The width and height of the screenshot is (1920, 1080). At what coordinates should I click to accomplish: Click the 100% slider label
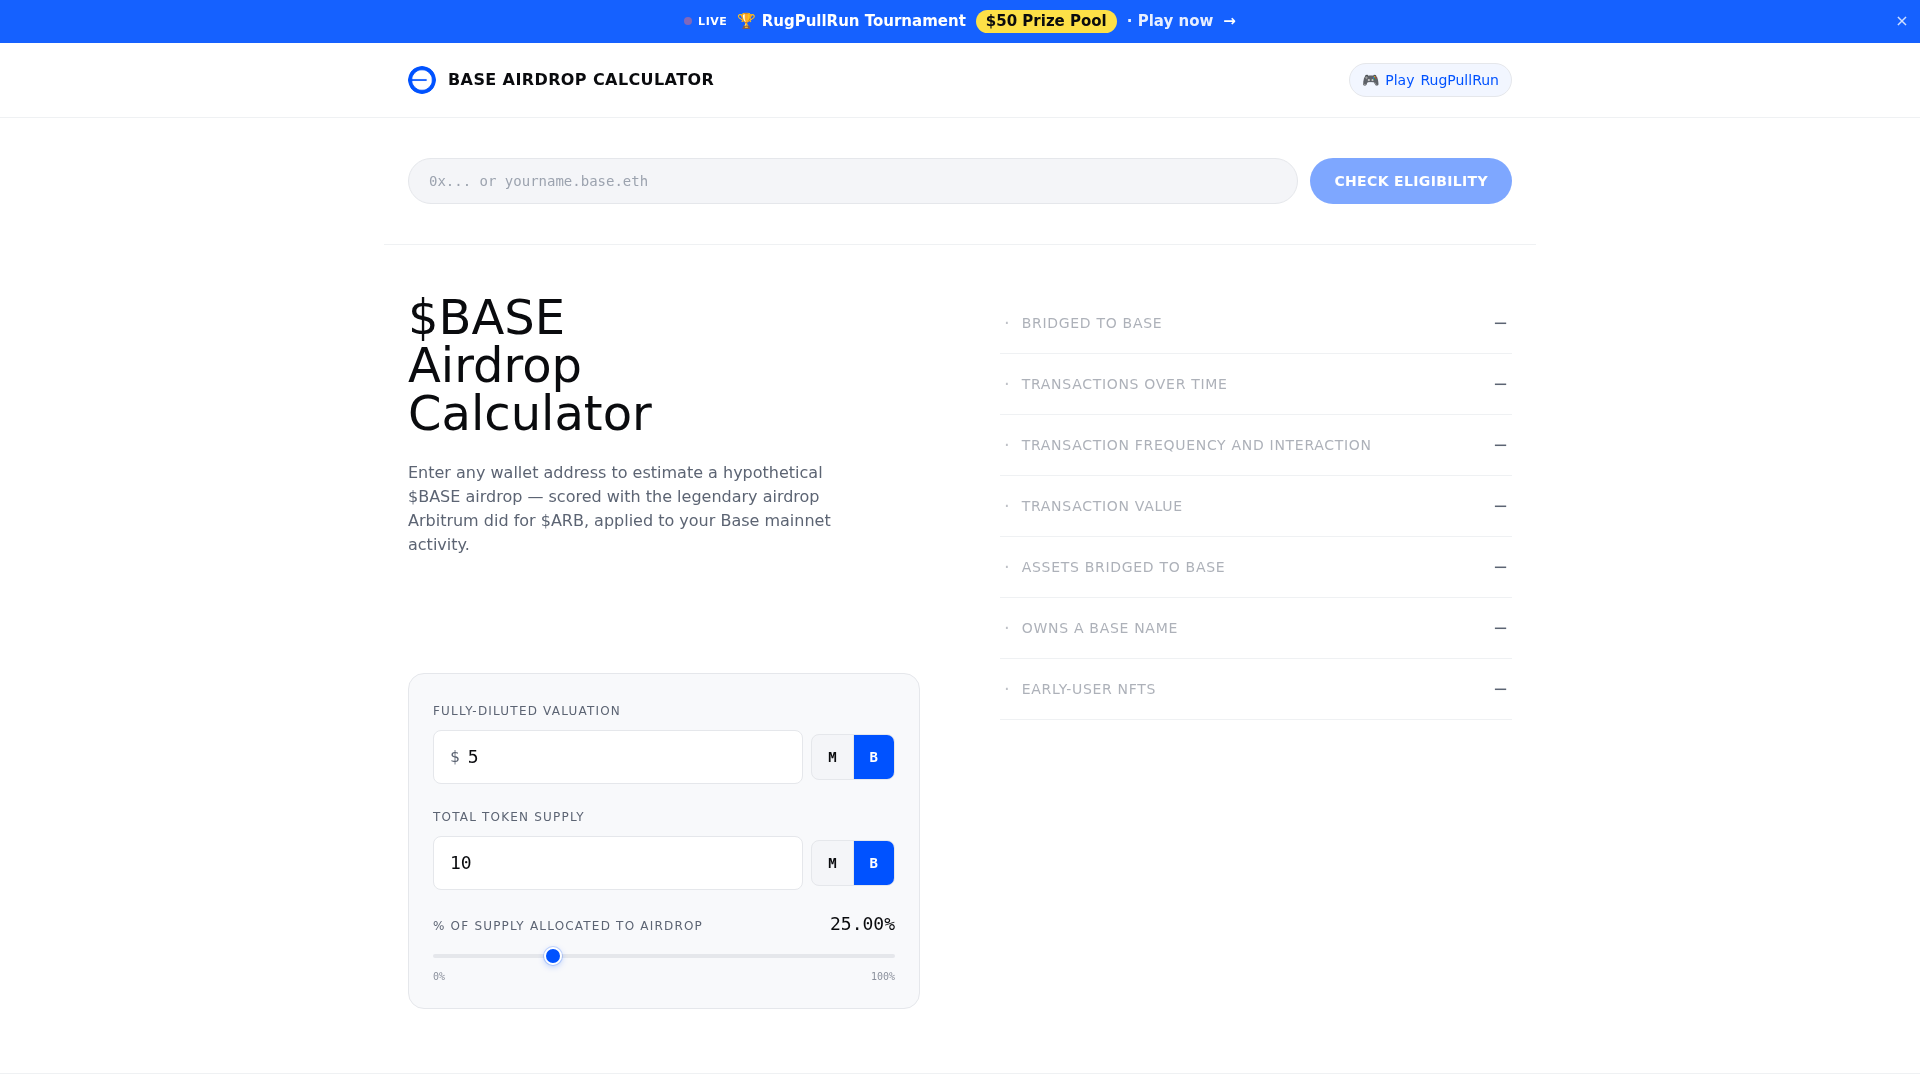pos(883,977)
